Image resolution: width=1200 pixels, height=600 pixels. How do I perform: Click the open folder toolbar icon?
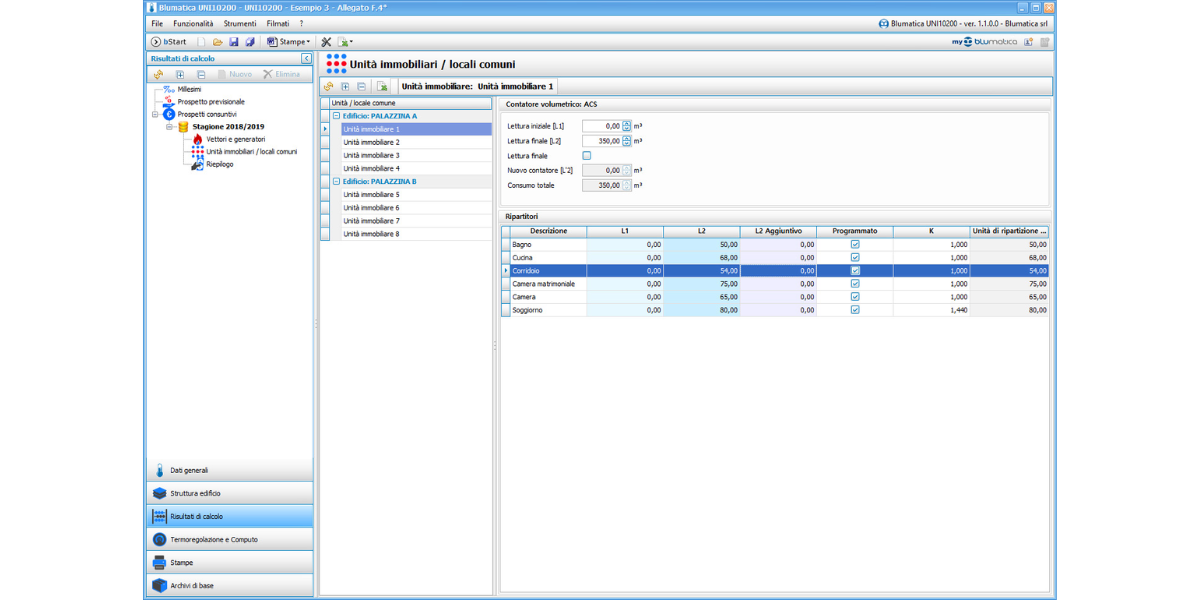tap(217, 42)
